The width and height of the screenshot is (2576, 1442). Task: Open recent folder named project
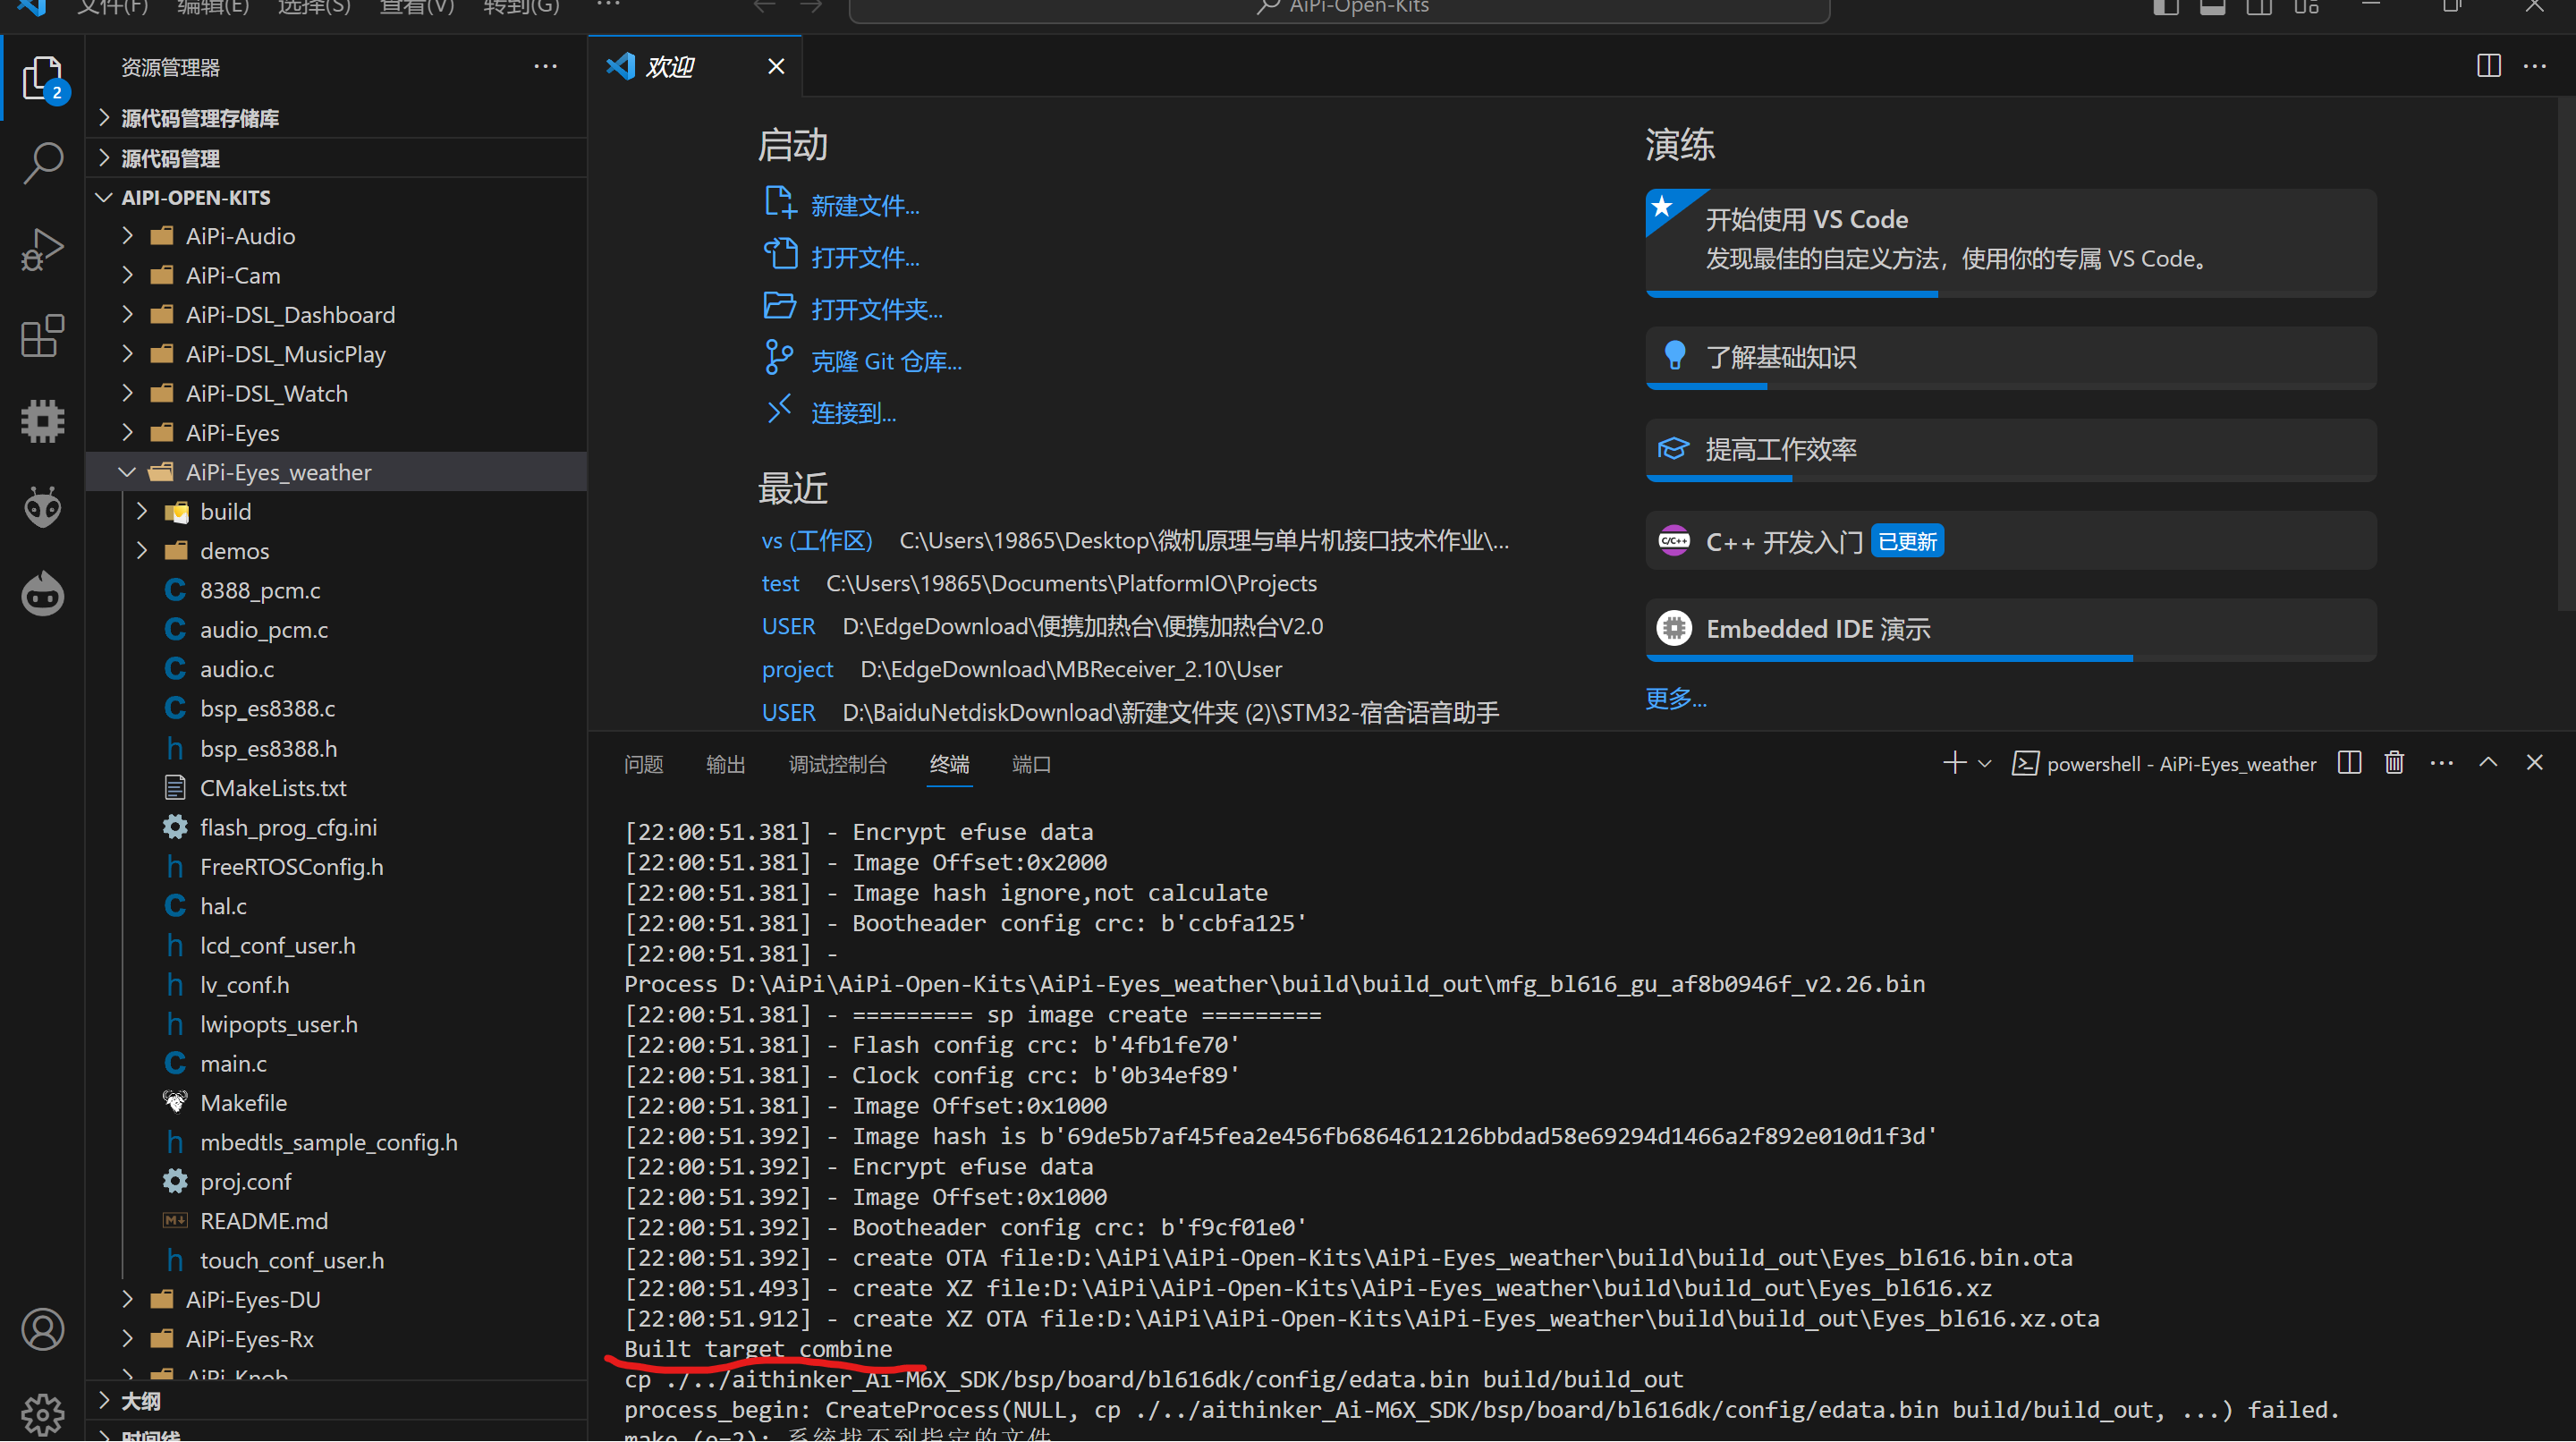797,670
